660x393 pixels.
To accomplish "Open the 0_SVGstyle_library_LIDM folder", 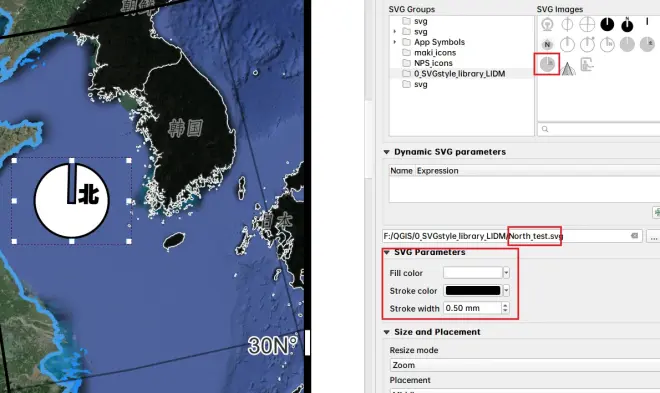I will (459, 74).
